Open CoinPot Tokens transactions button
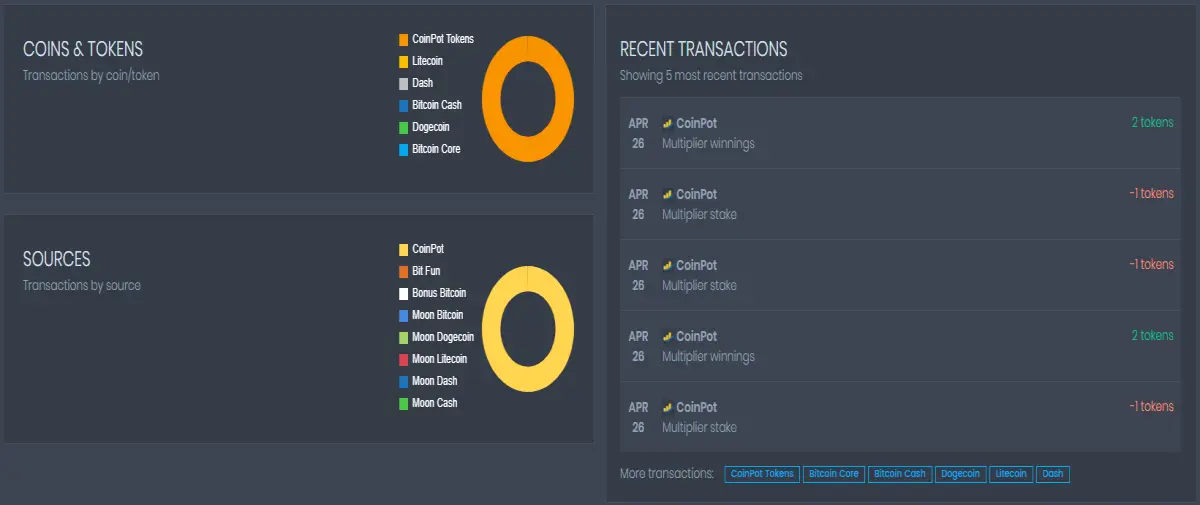1200x505 pixels. 762,474
